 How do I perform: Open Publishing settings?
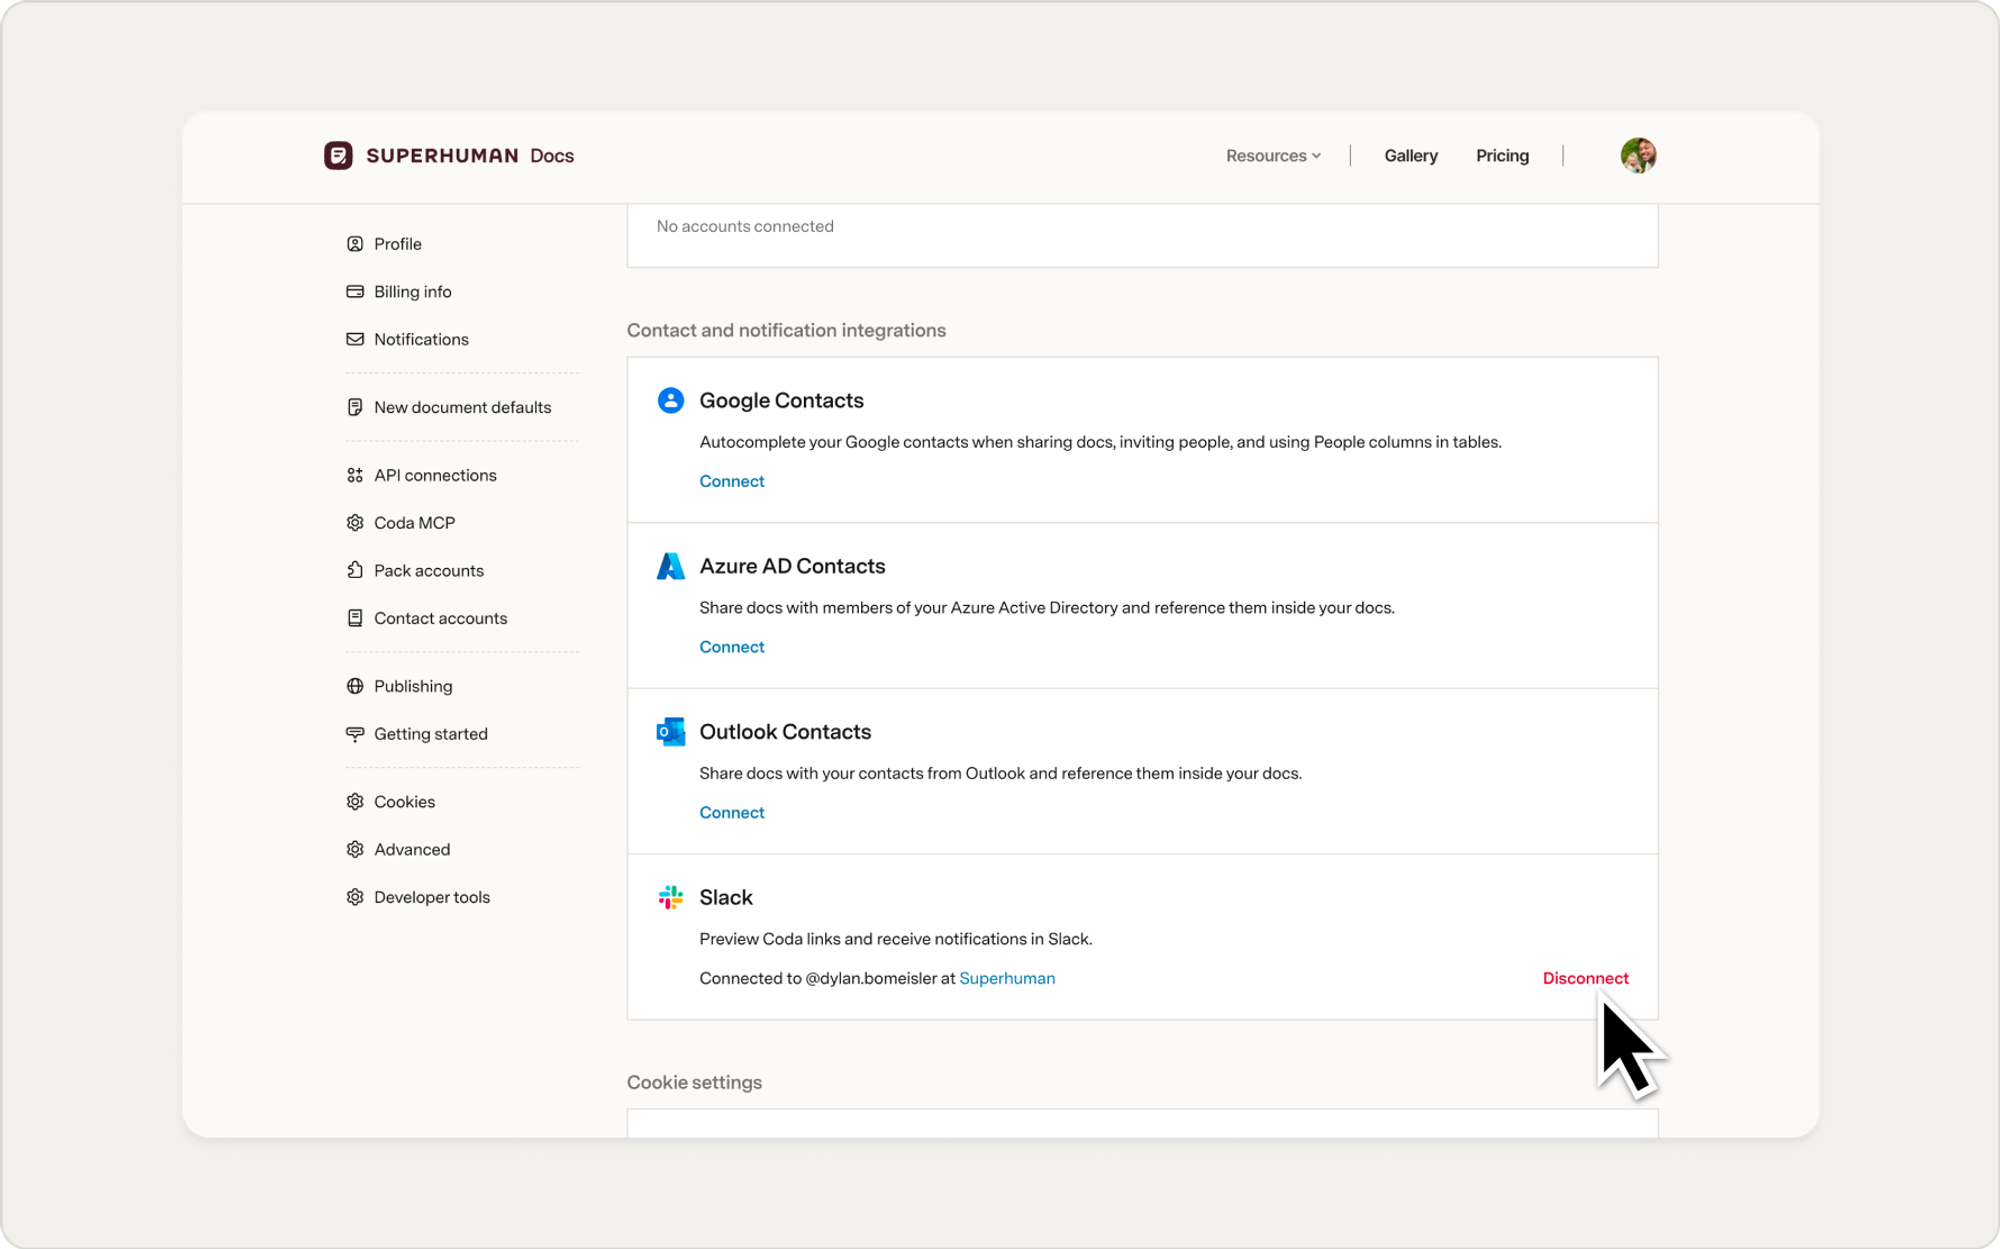(413, 686)
